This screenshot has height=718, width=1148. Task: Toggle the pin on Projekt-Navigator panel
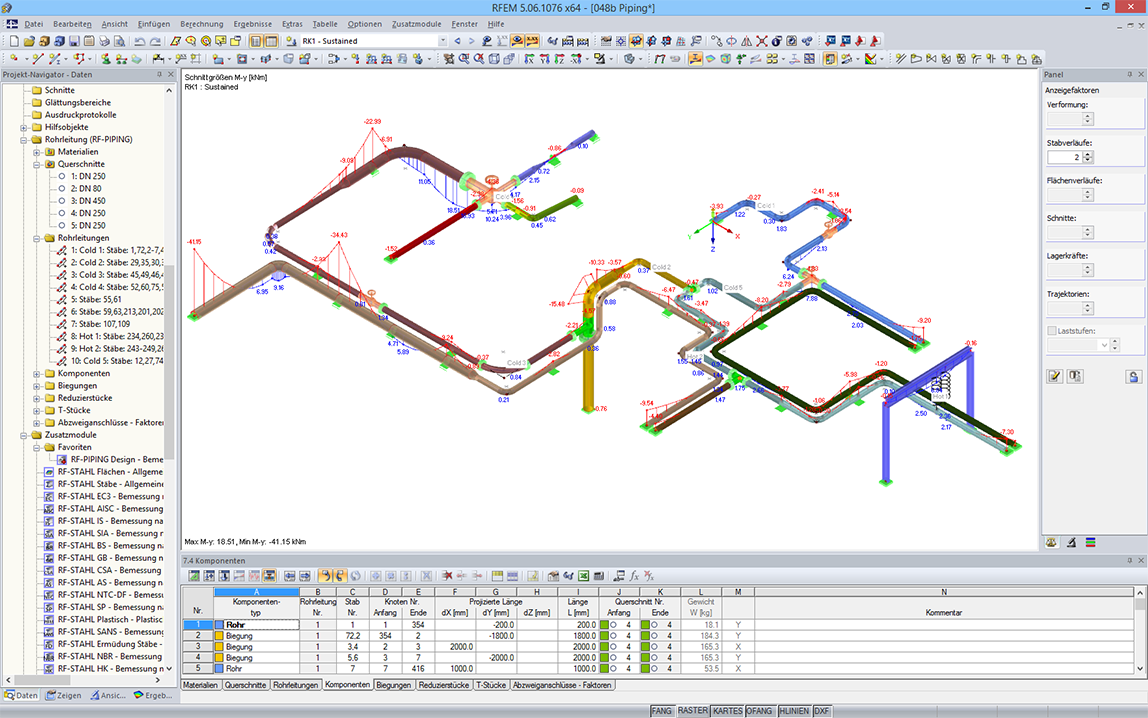pyautogui.click(x=159, y=75)
